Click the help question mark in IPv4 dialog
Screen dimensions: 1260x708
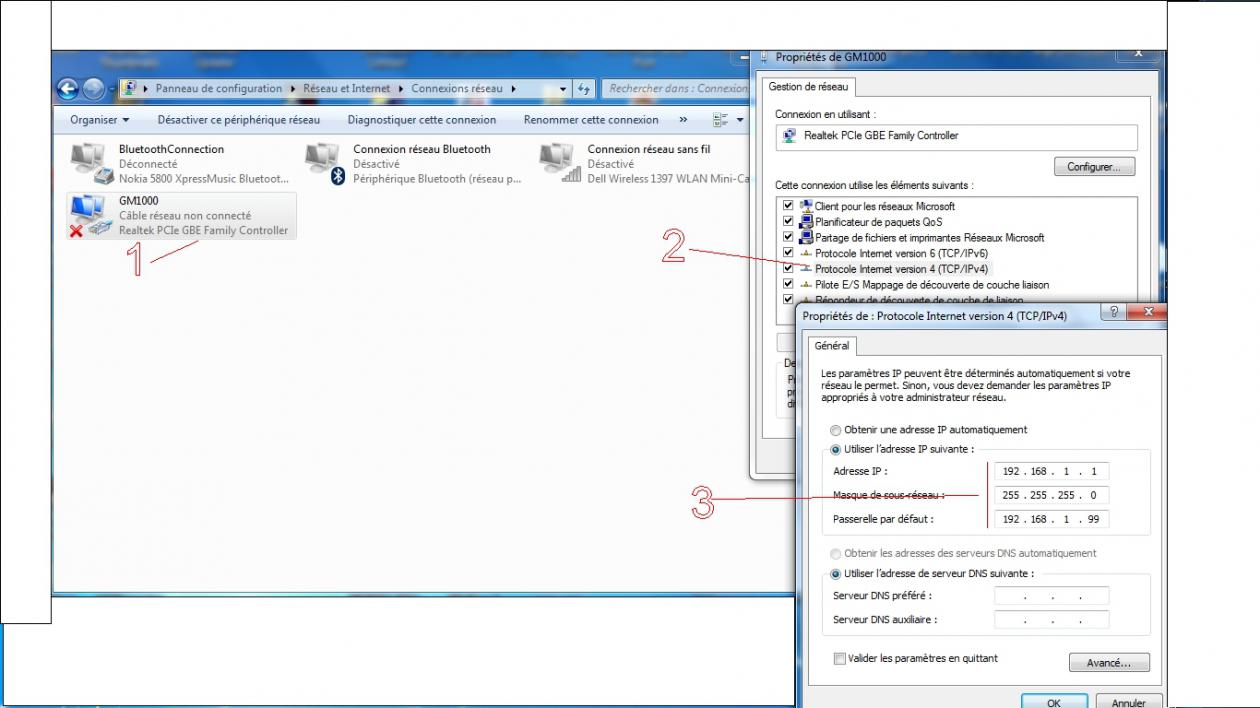pos(1112,313)
